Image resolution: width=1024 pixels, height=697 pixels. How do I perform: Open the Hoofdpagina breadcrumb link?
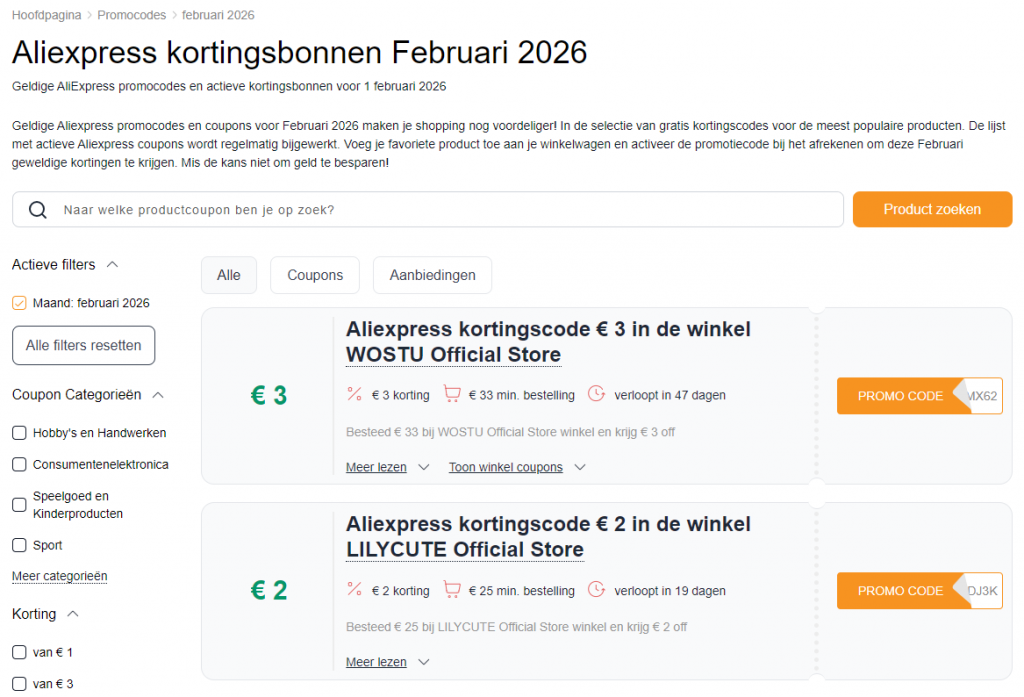click(x=46, y=15)
